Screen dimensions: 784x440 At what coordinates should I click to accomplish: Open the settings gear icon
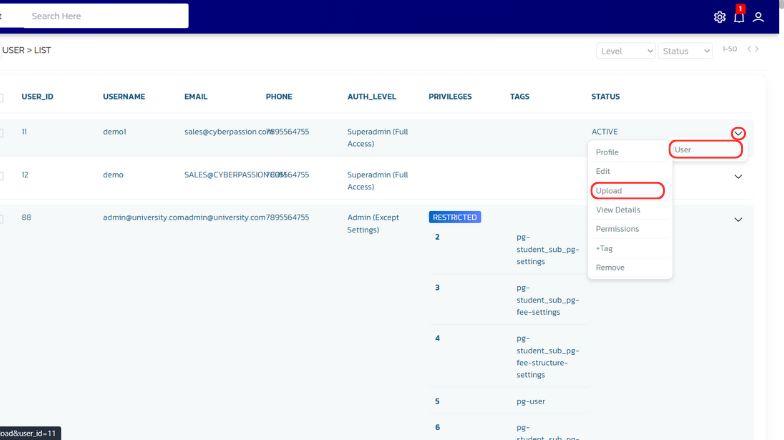719,17
